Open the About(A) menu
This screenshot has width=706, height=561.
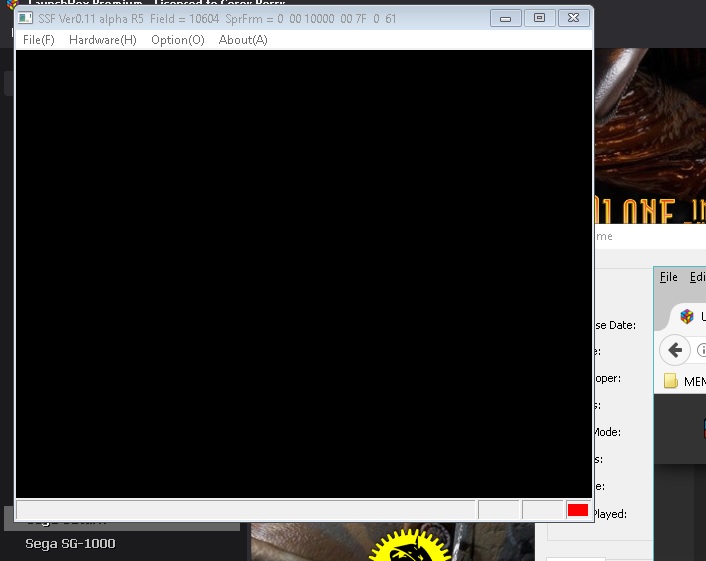click(243, 40)
